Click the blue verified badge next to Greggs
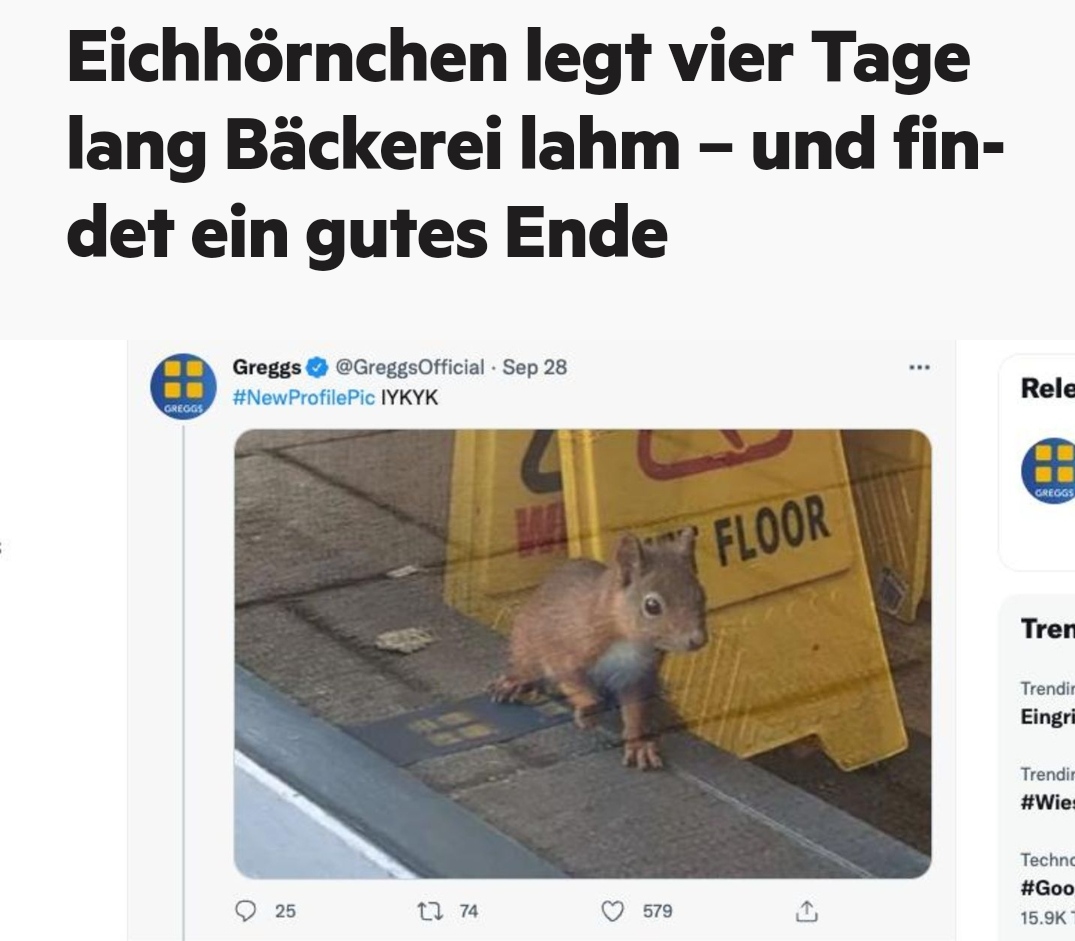The width and height of the screenshot is (1075, 941). tap(316, 367)
